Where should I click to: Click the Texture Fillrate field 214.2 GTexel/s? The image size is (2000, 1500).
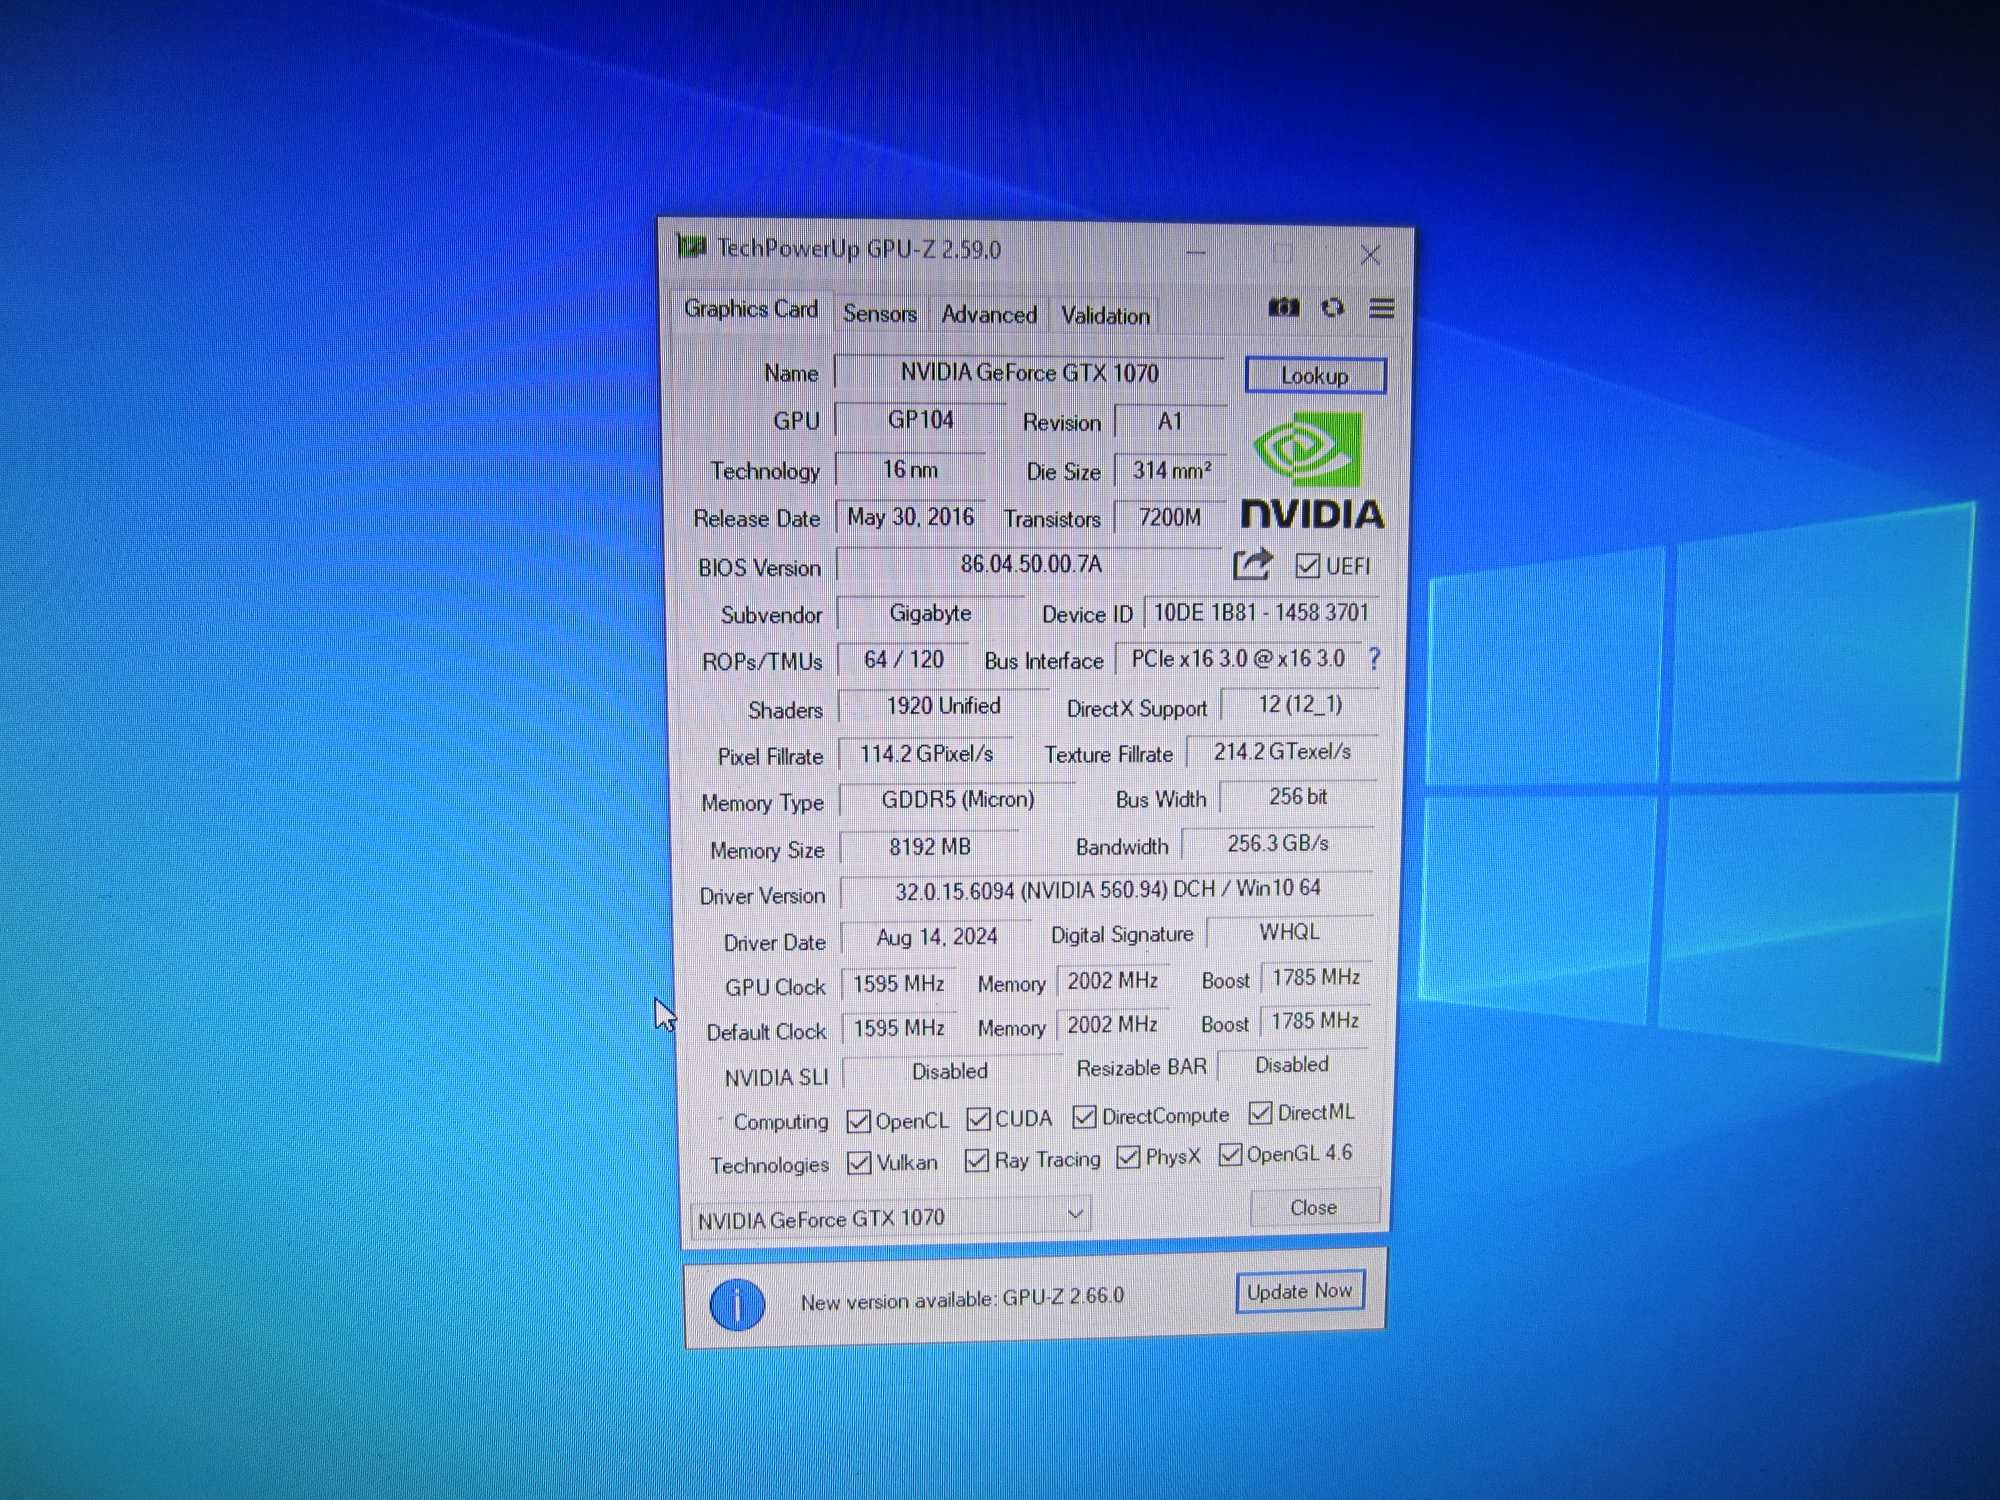[x=1283, y=751]
